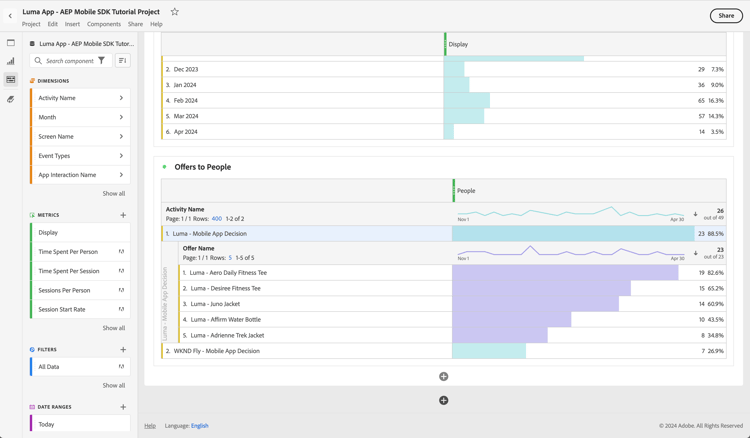This screenshot has width=750, height=438.
Task: Click the back arrow next to project title
Action: 11,15
